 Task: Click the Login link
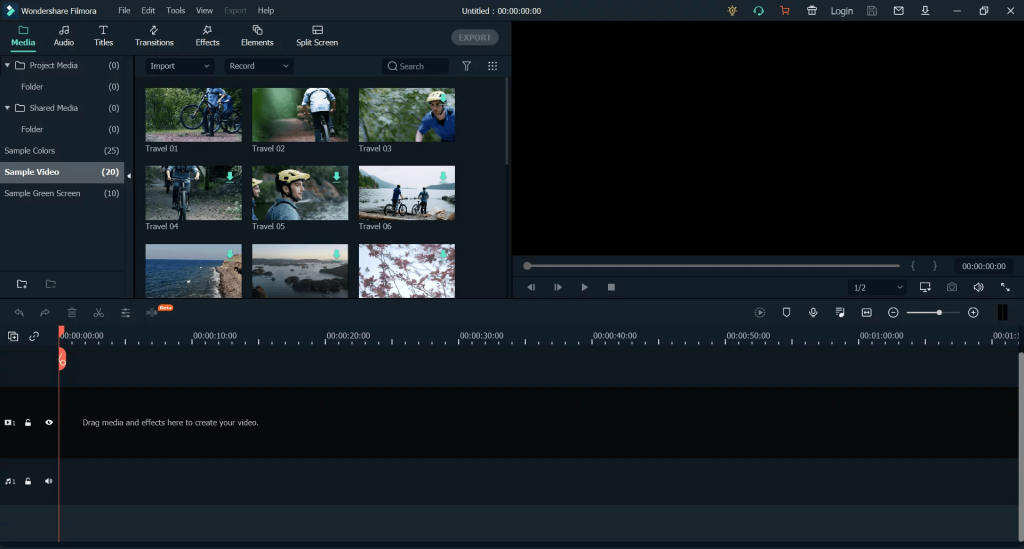tap(841, 11)
